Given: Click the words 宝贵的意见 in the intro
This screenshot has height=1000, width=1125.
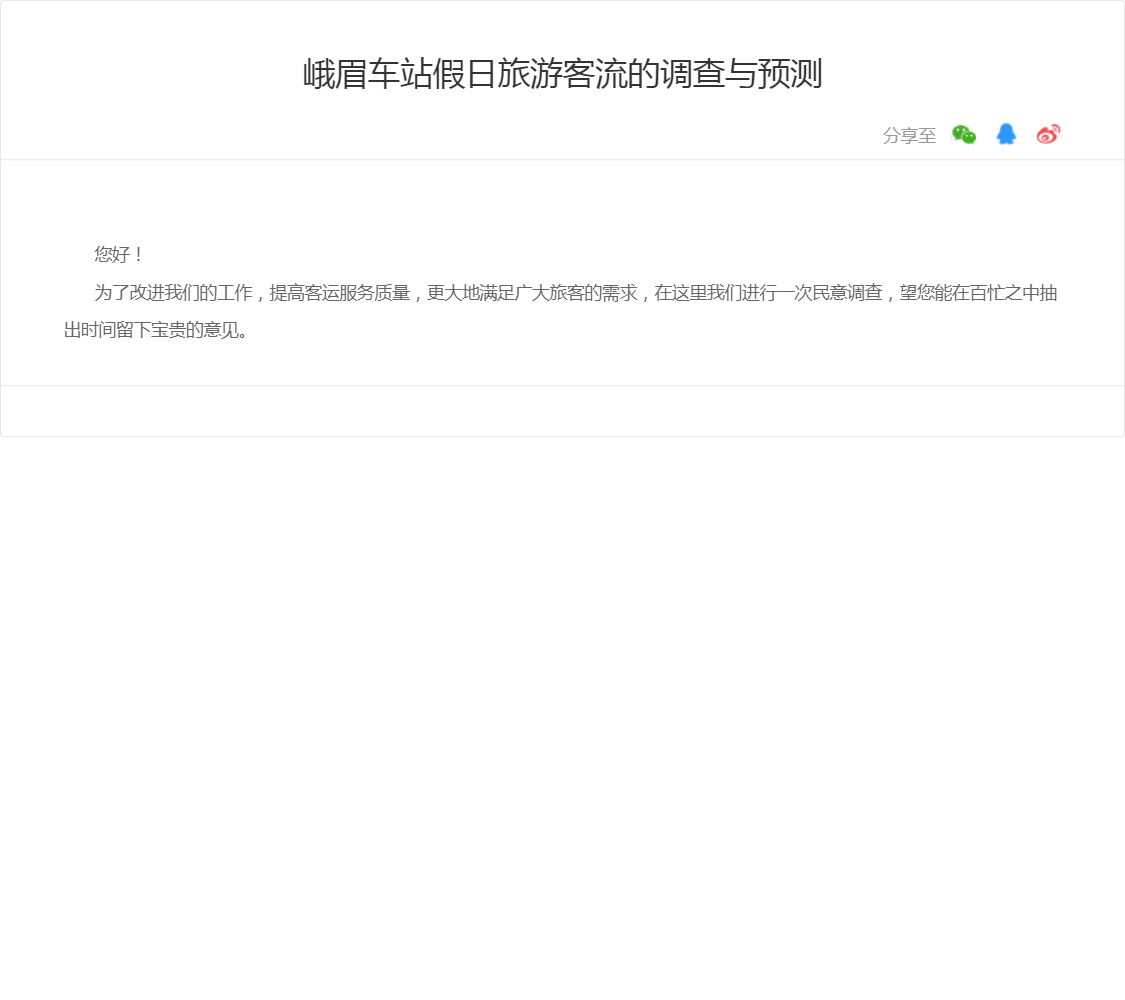Looking at the screenshot, I should tap(196, 330).
